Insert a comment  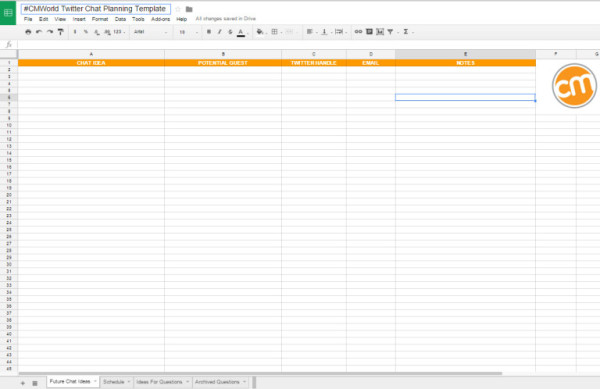[369, 32]
